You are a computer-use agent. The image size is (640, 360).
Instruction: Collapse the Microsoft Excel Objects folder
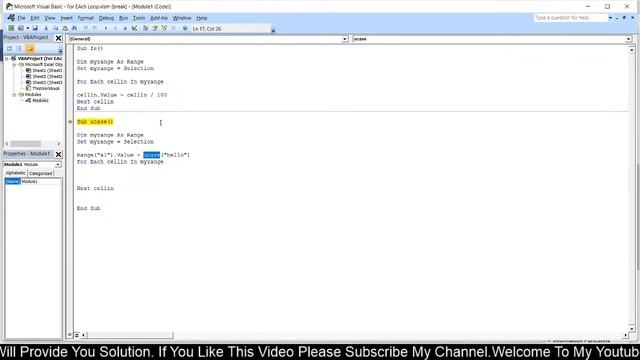click(14, 64)
